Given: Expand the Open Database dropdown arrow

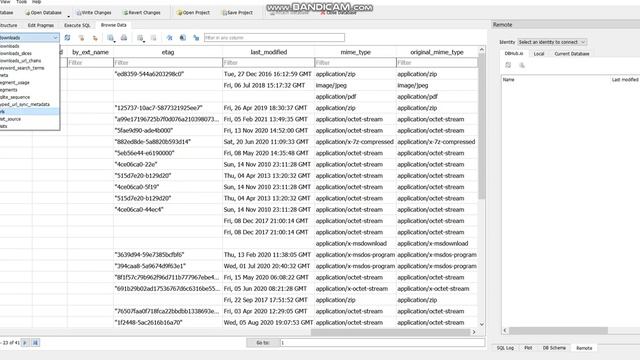Looking at the screenshot, I should coord(68,16).
